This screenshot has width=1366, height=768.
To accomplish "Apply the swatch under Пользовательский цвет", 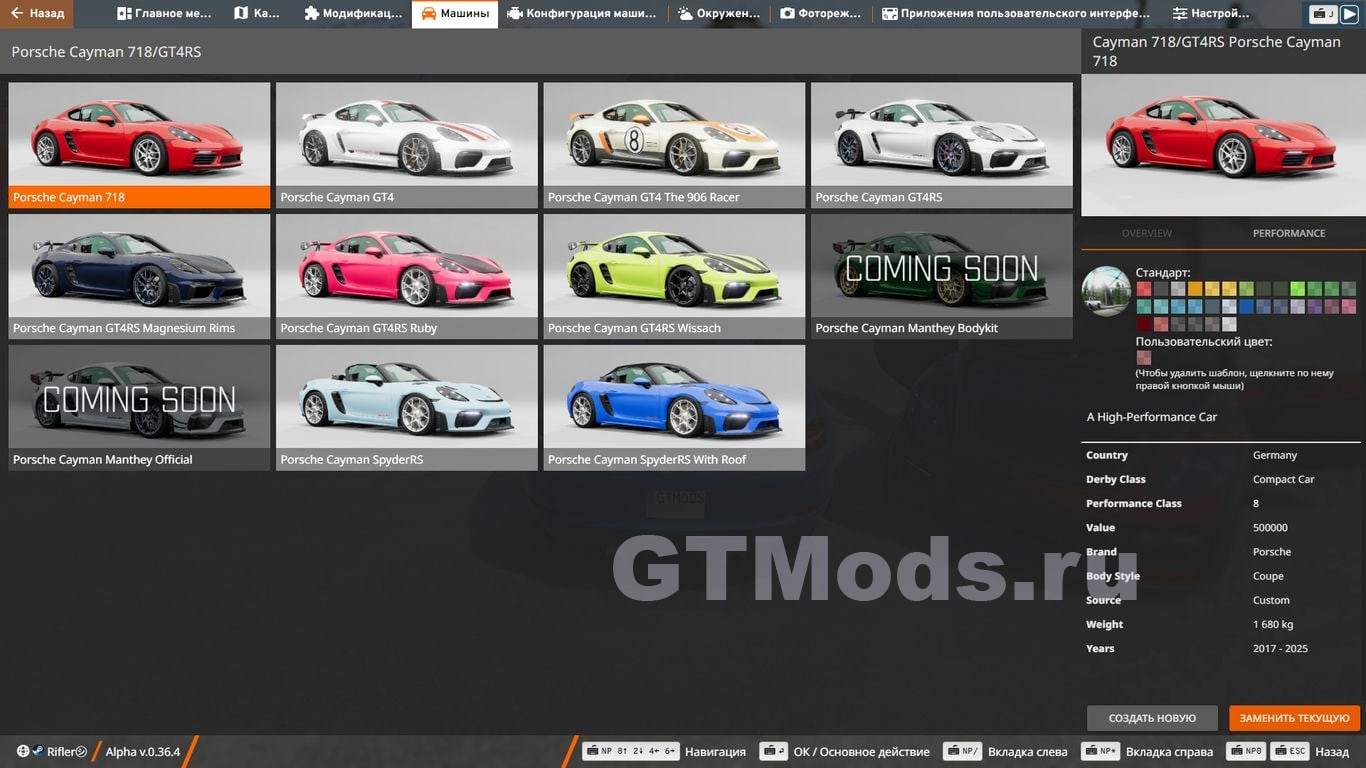I will tap(1143, 357).
